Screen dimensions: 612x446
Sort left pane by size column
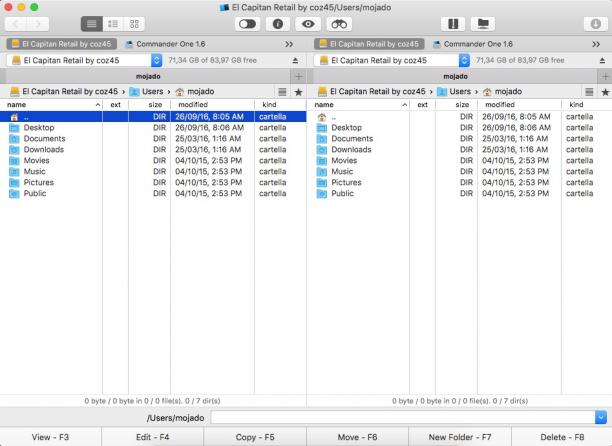(149, 105)
